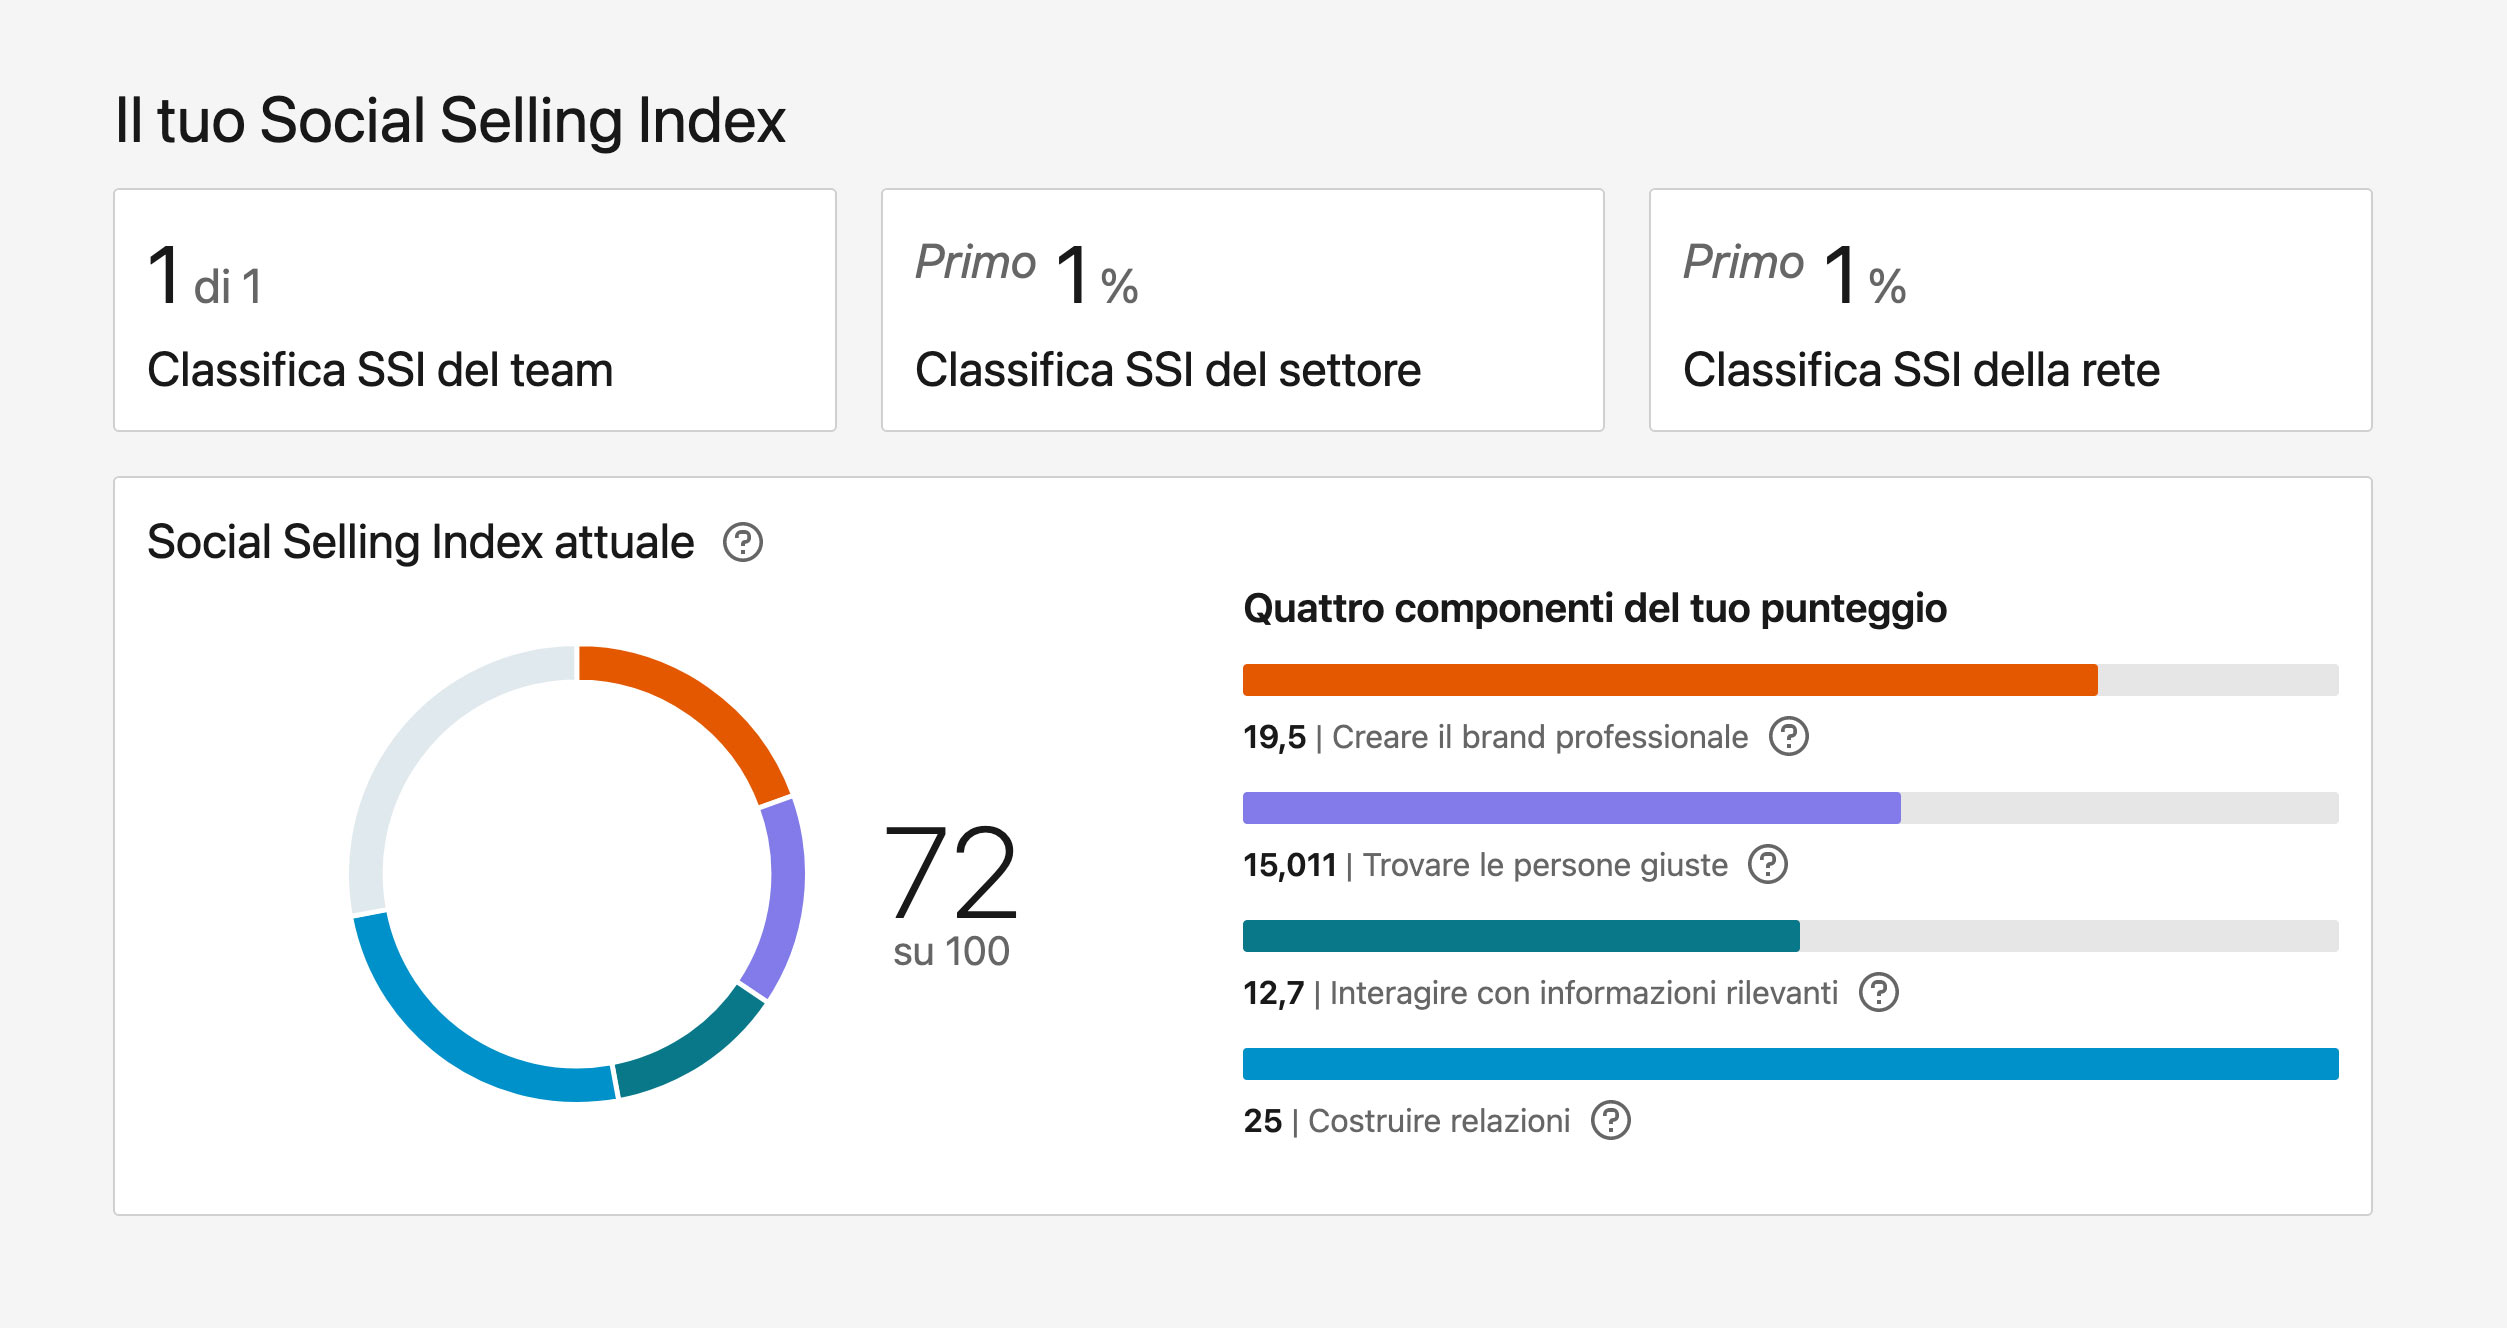The width and height of the screenshot is (2507, 1328).
Task: Open help icon for Costruire relazioni
Action: point(1610,1121)
